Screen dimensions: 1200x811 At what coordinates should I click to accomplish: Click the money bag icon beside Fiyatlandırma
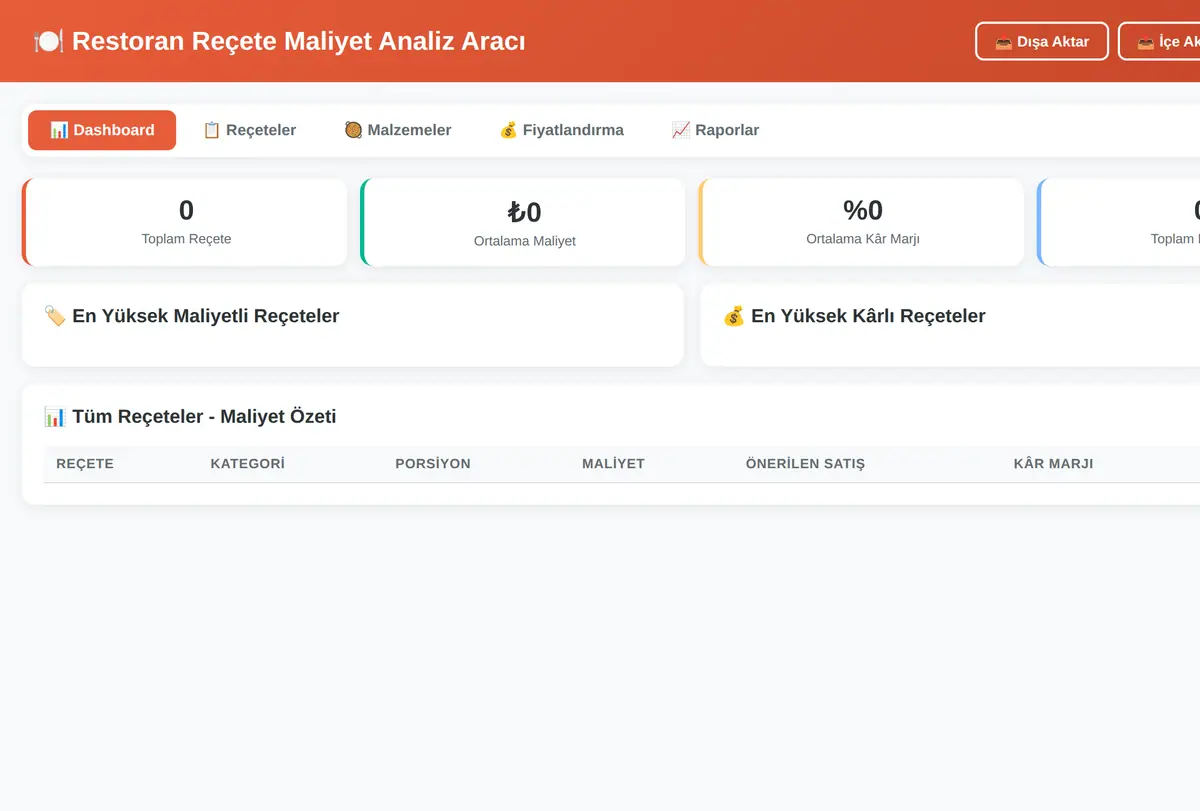coord(508,130)
